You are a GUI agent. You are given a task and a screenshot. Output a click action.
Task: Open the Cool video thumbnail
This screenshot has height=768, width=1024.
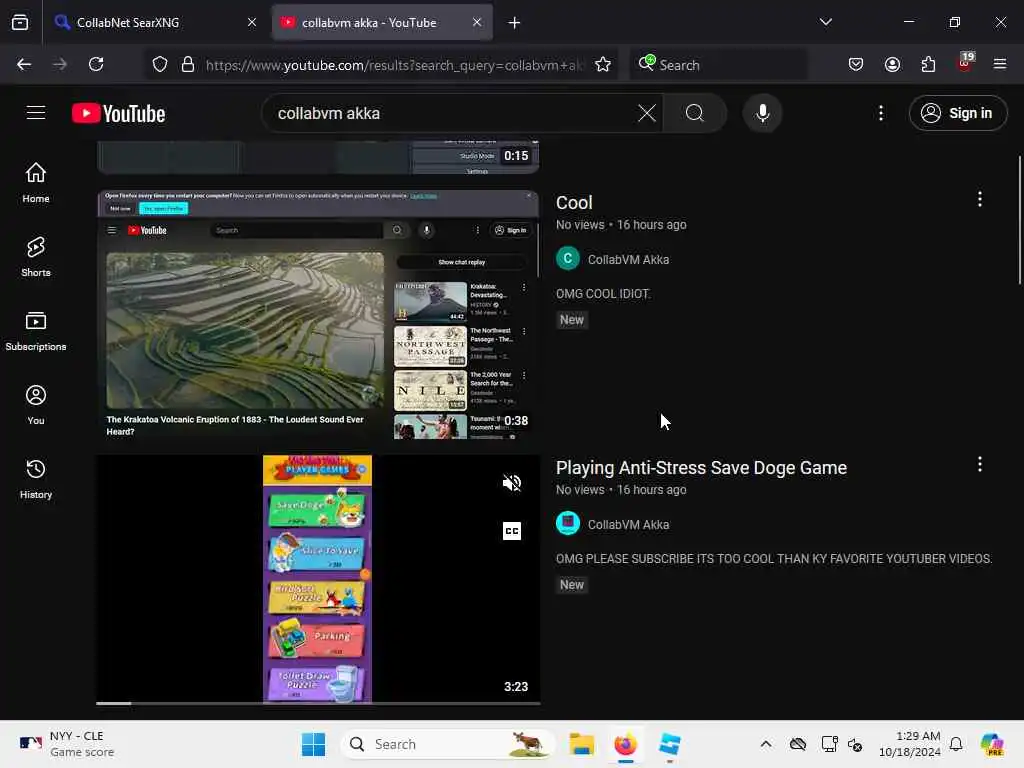[x=318, y=314]
